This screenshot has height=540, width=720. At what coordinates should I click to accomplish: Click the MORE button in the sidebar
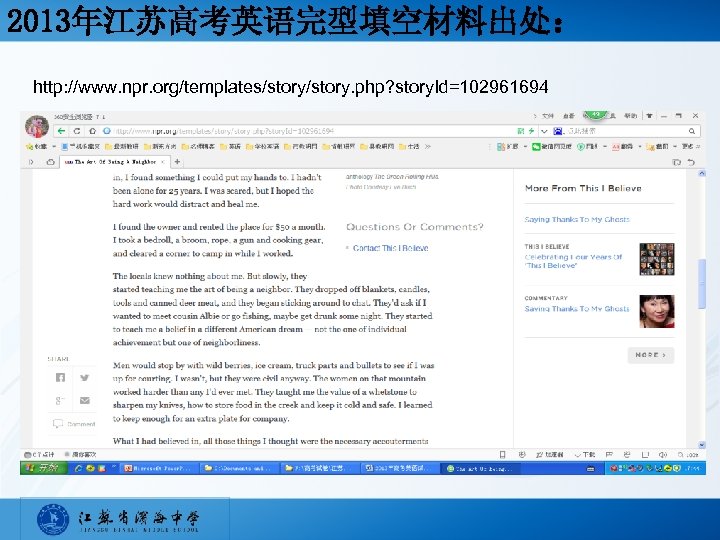tap(651, 355)
